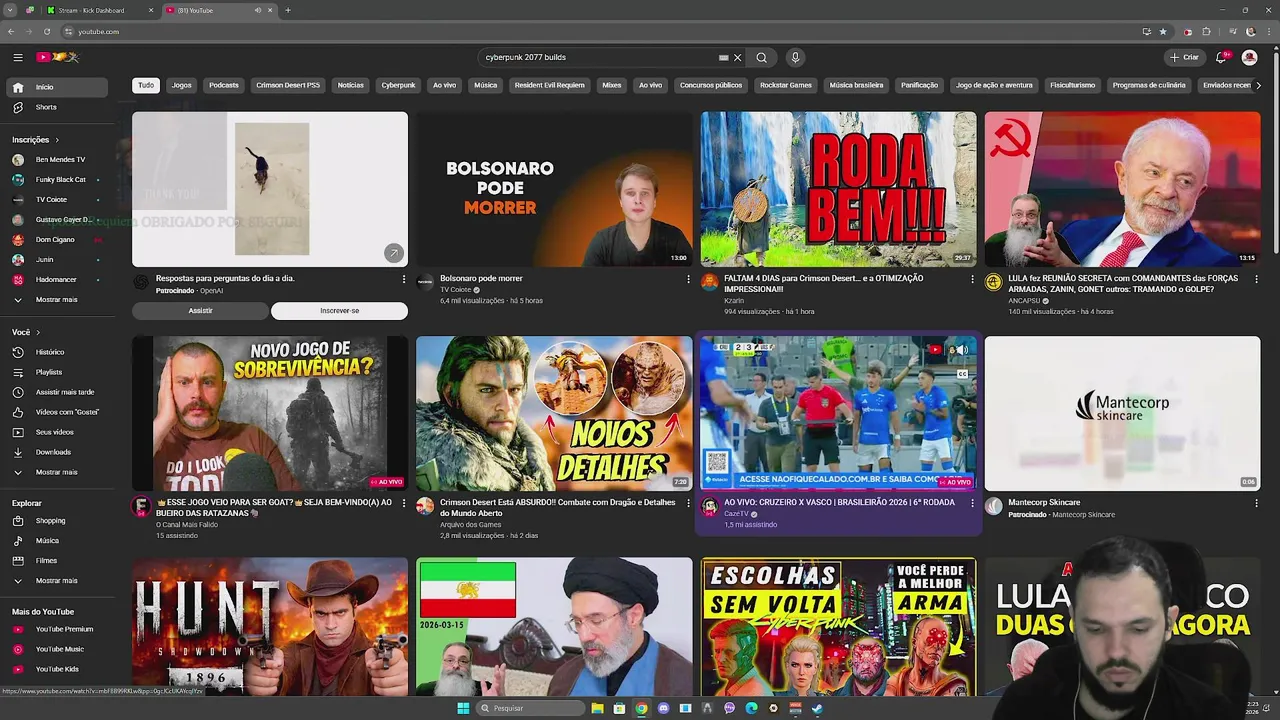Open the notifications bell

coord(1221,57)
